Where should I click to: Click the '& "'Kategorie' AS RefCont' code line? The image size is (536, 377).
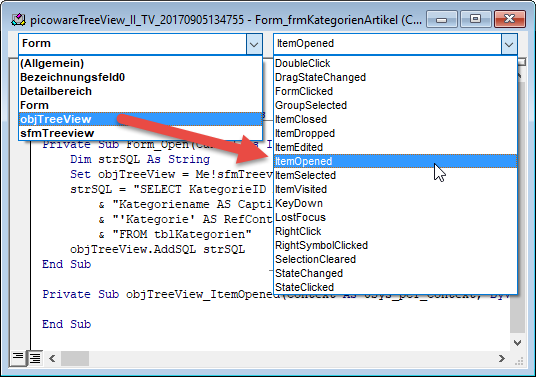point(185,219)
